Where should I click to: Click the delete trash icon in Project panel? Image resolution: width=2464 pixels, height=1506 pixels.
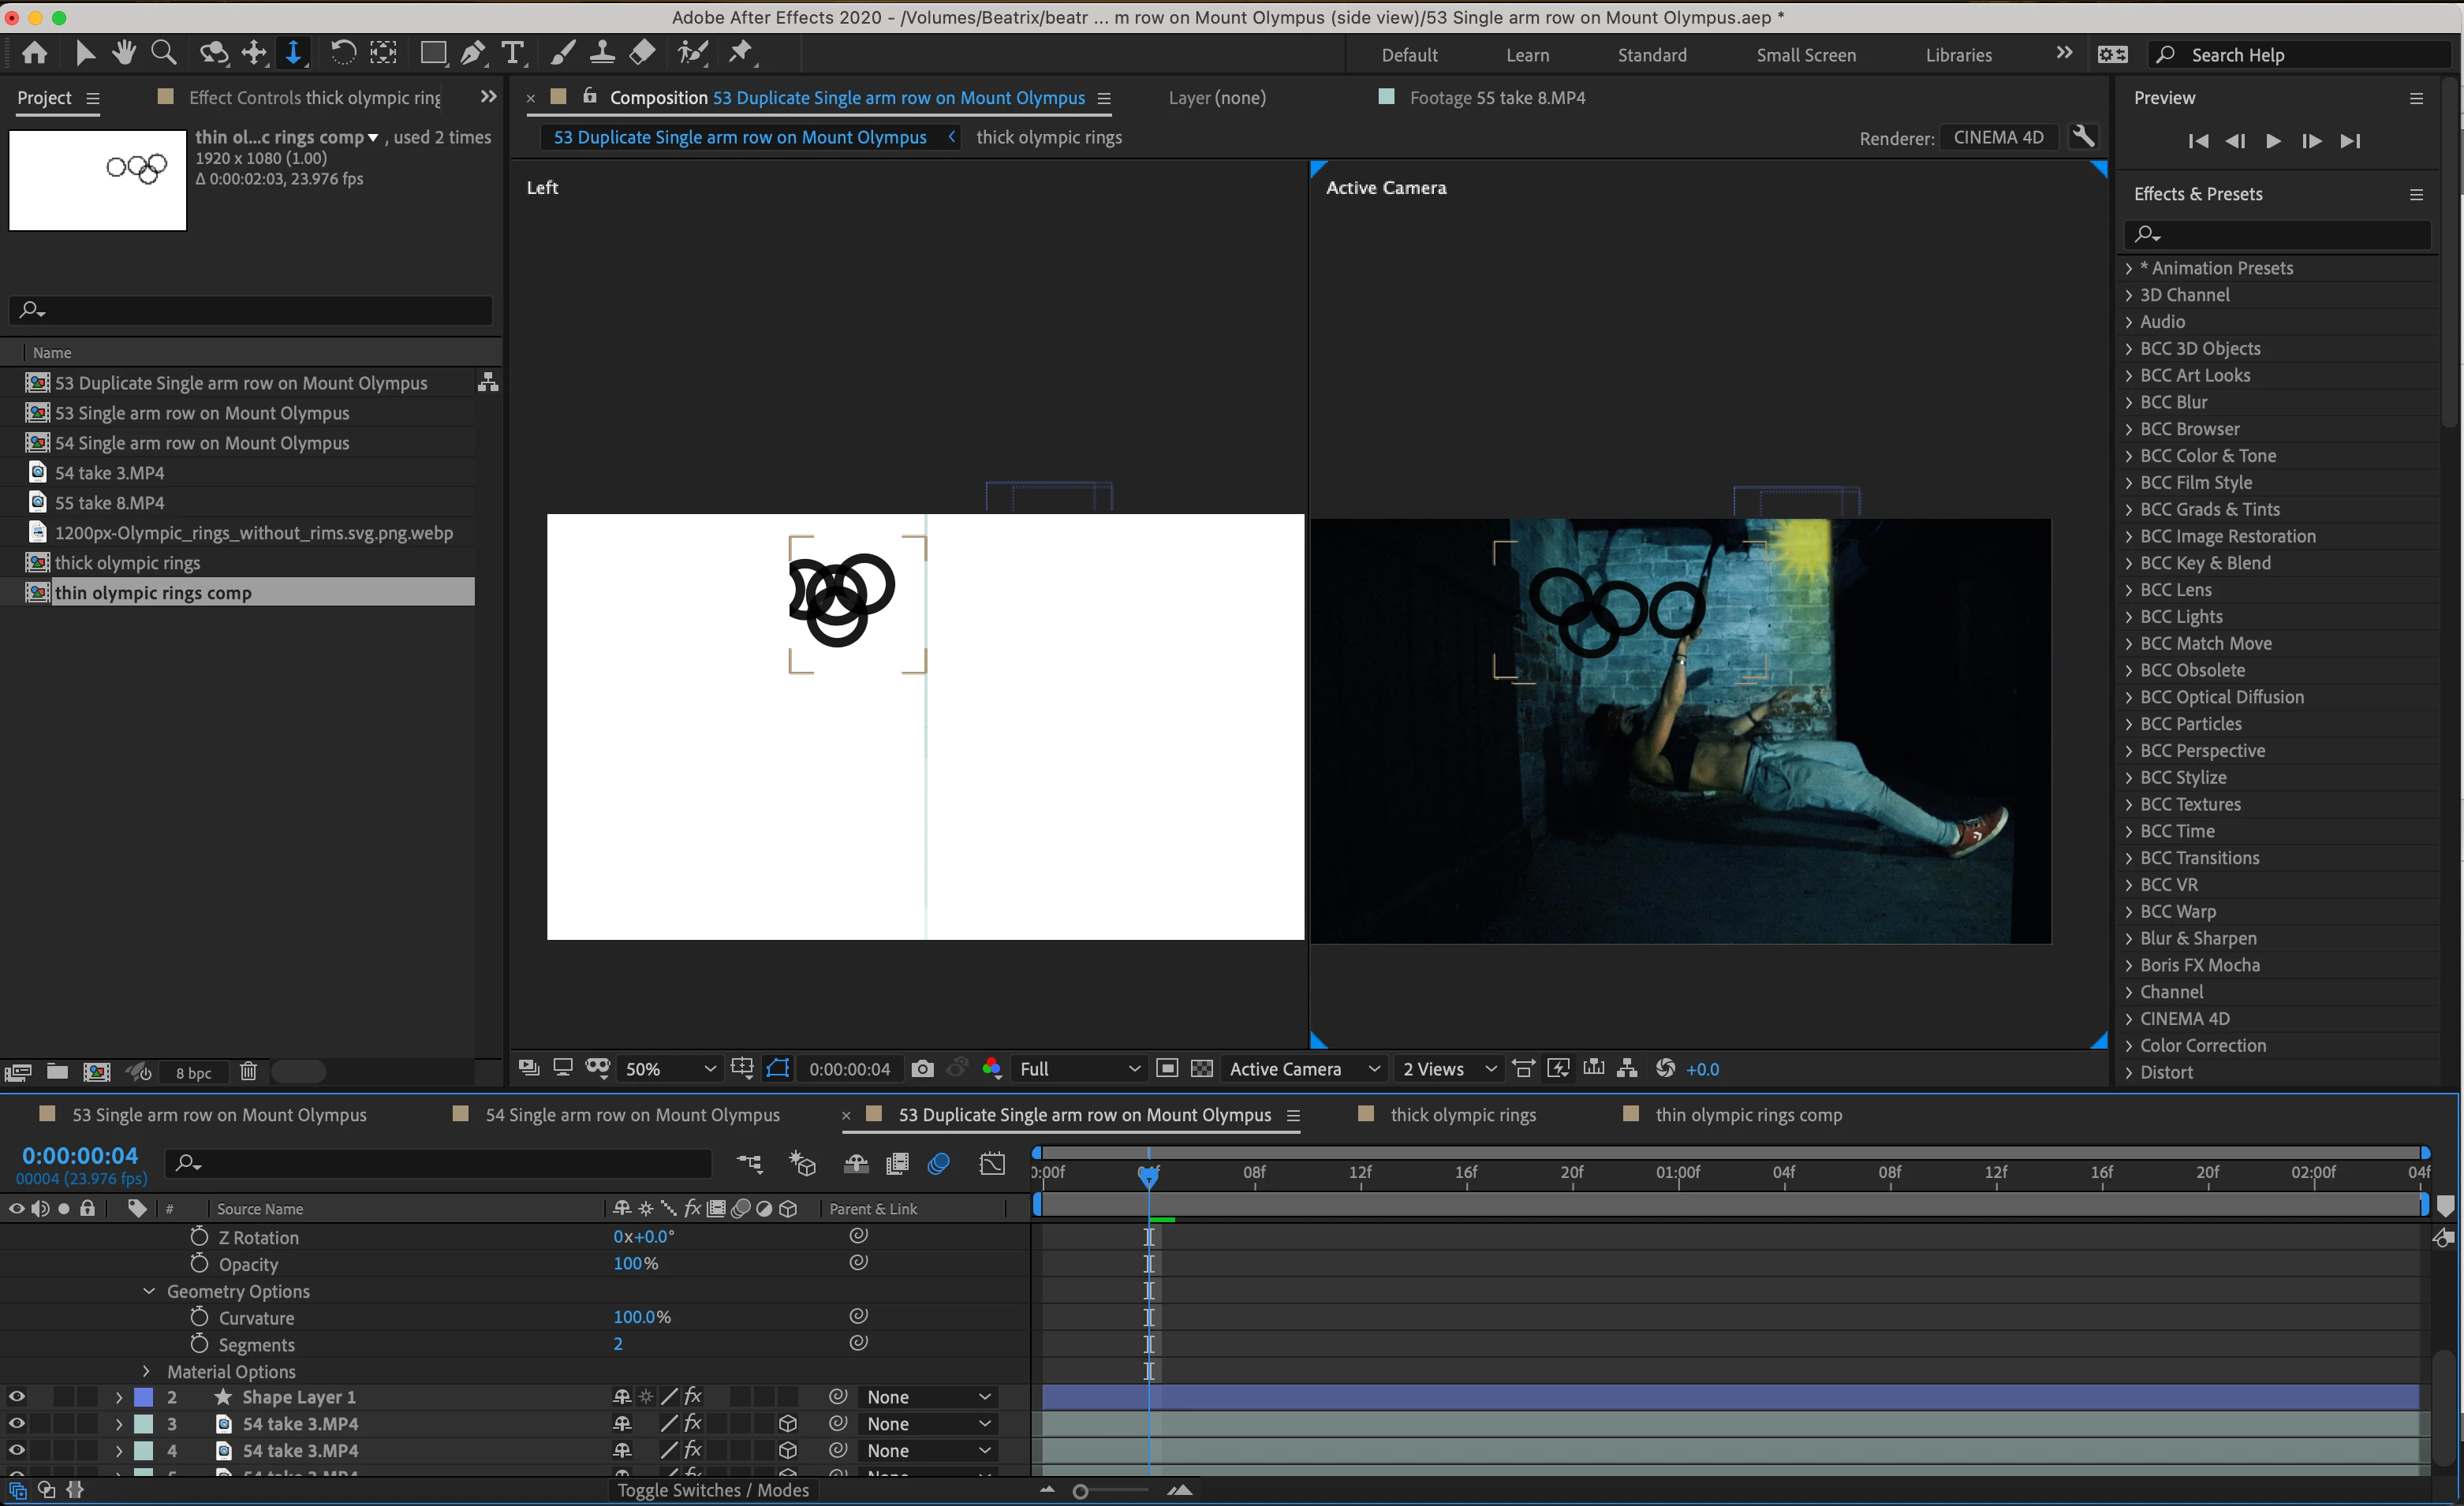point(248,1072)
